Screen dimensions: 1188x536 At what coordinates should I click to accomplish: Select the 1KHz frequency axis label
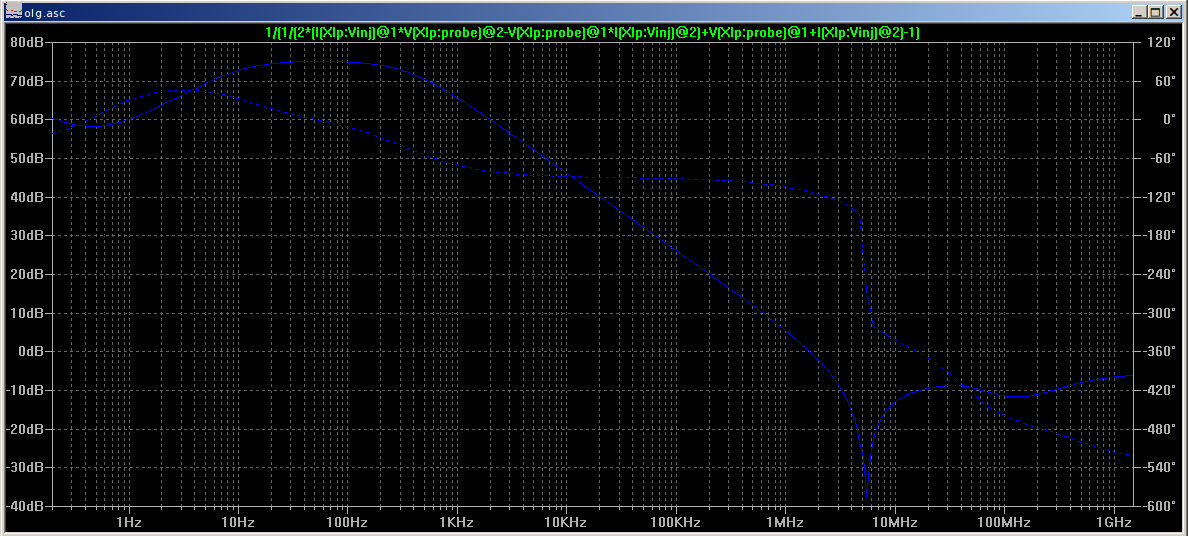tap(457, 522)
